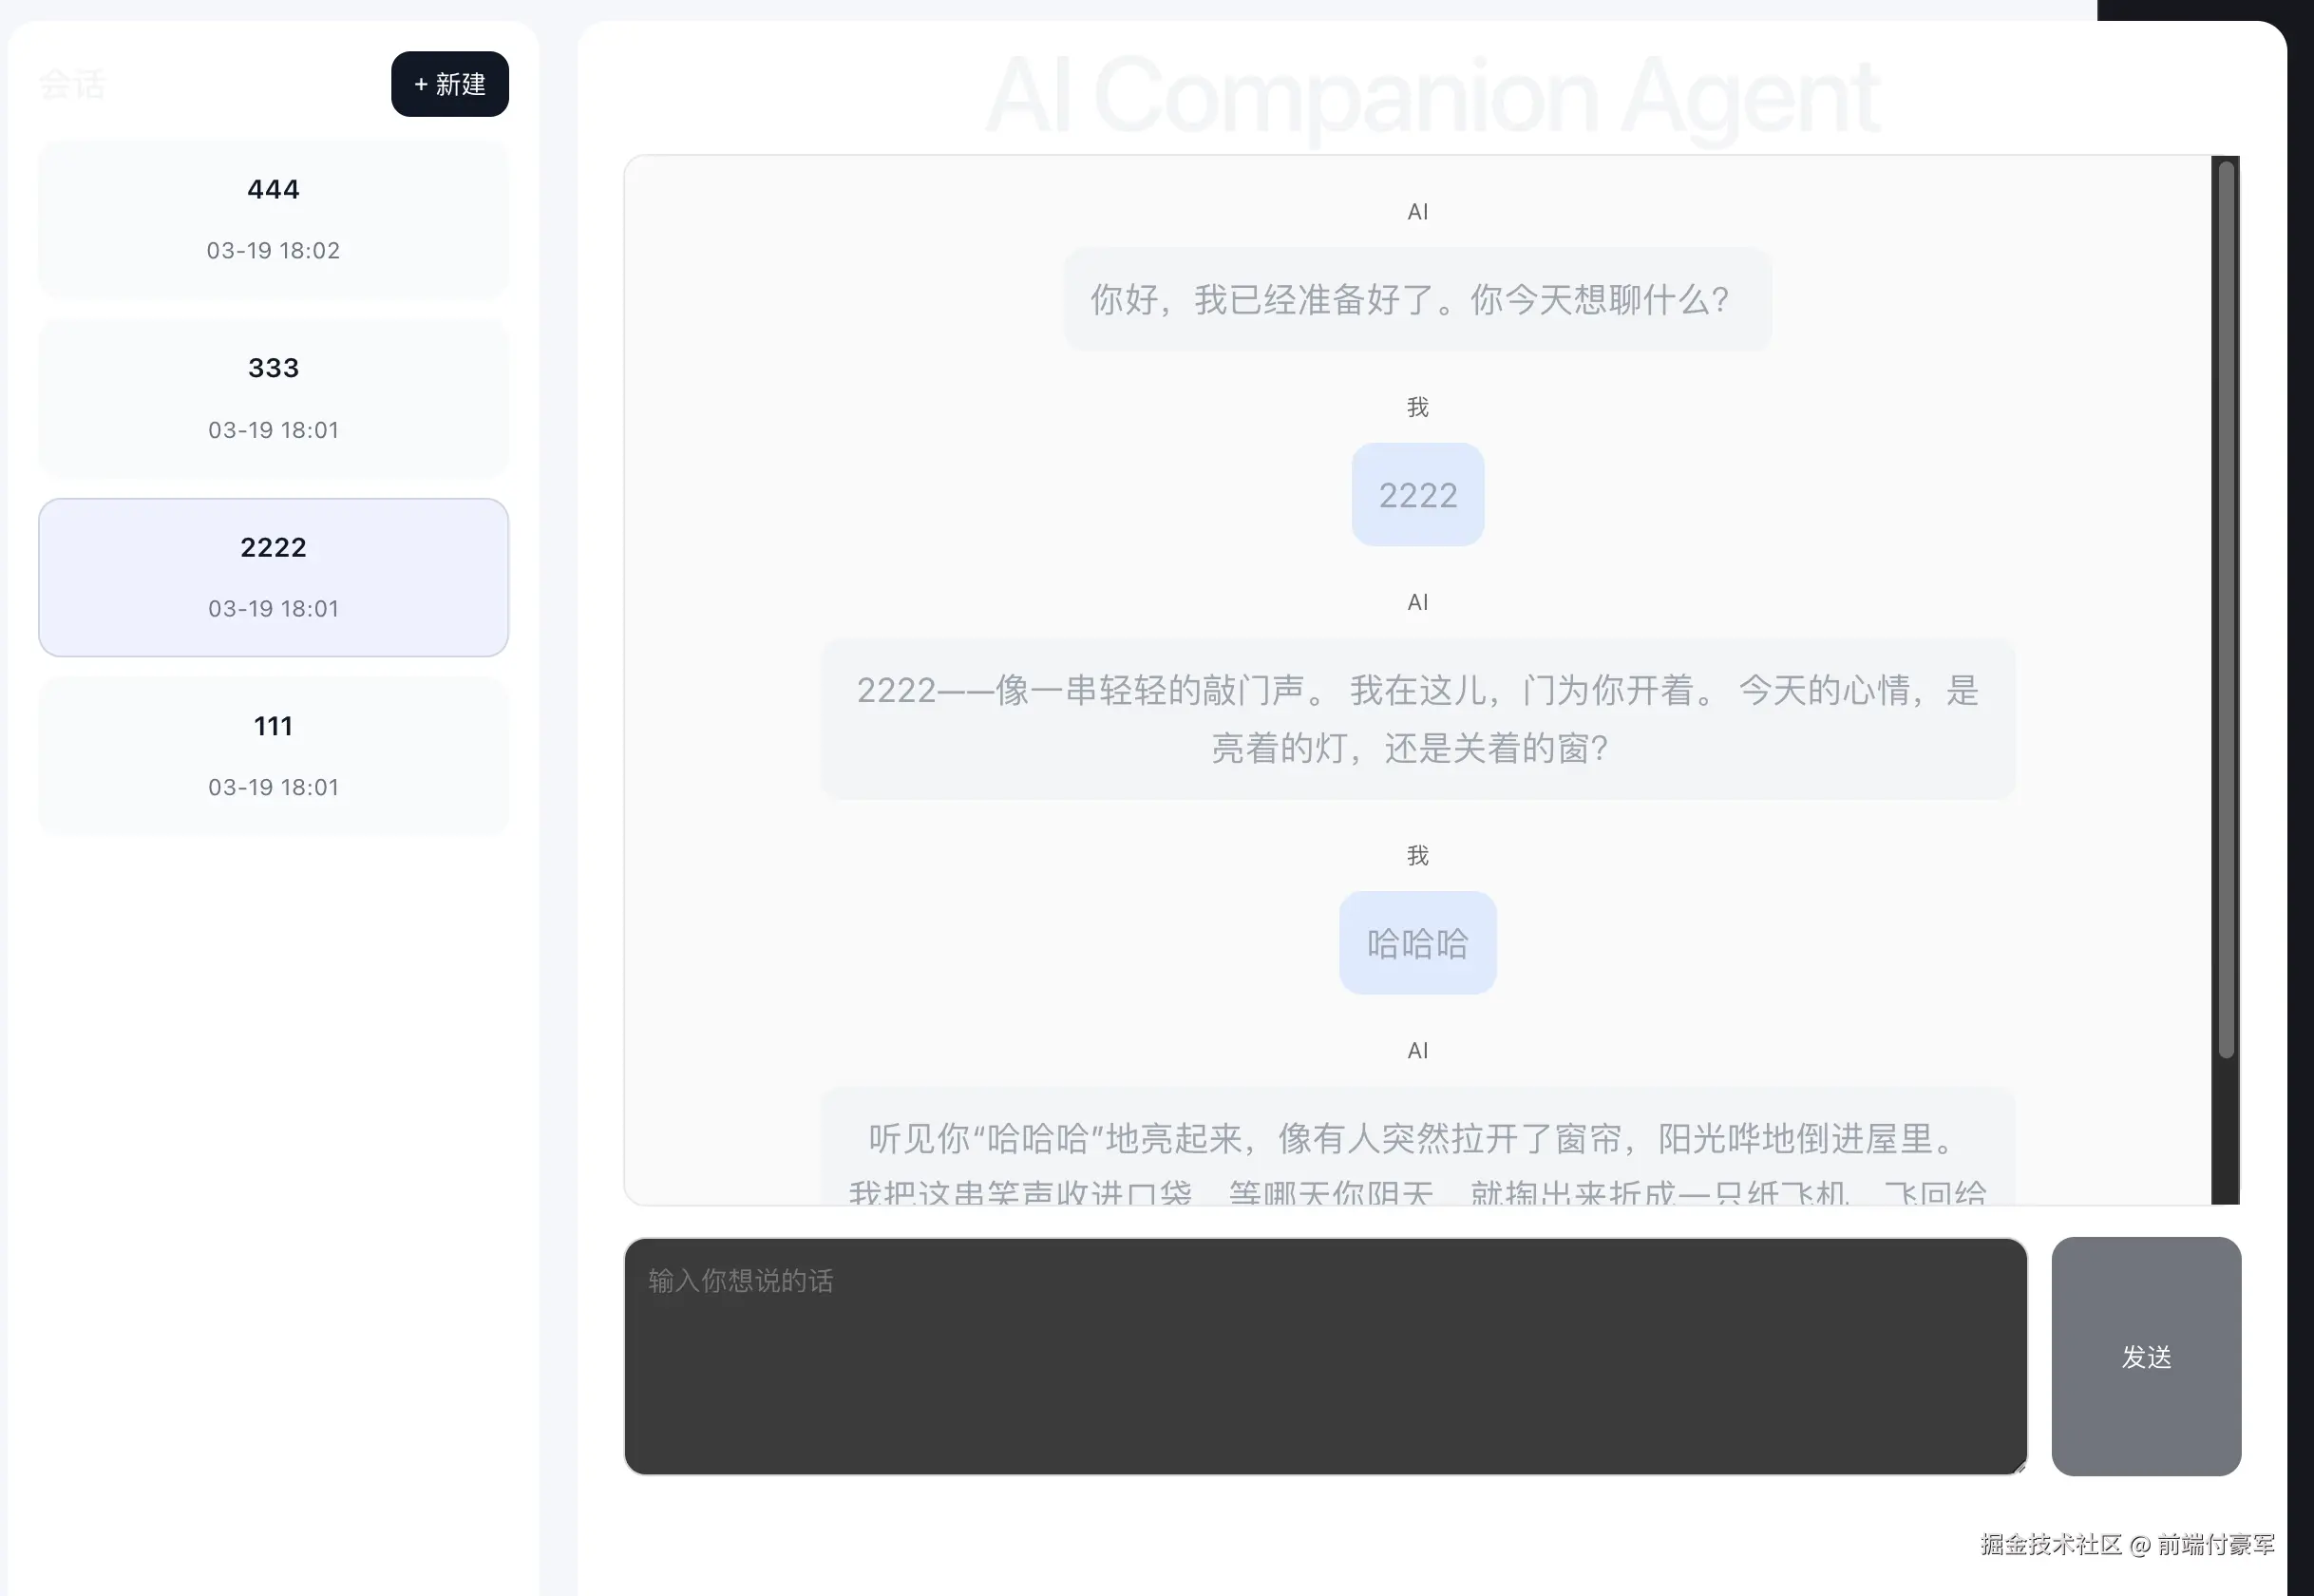Screen dimensions: 2314x1596
Task: Focus the 输入你想说的话 message input box
Action: click(x=1324, y=1355)
